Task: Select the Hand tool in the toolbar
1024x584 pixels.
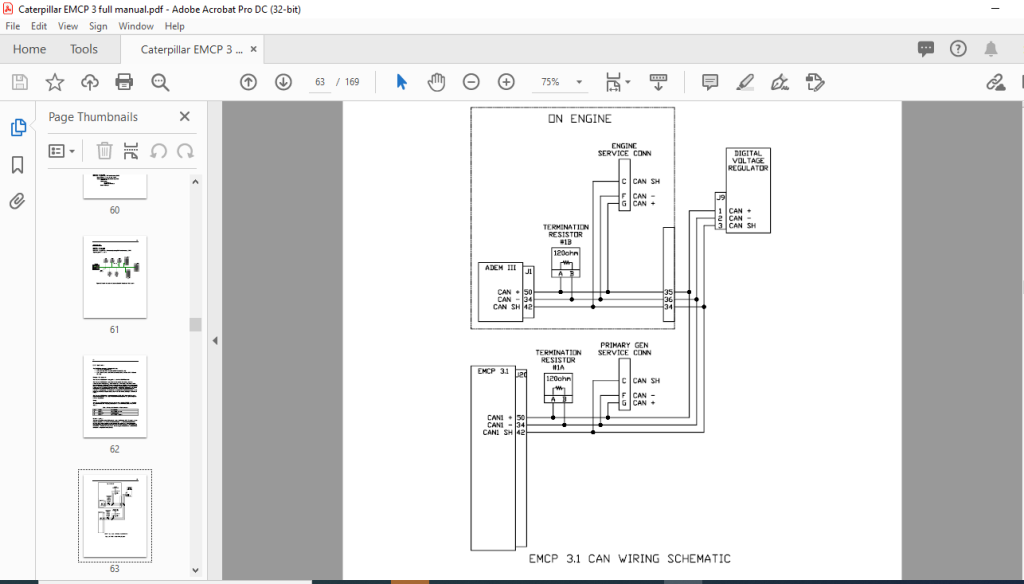Action: click(x=436, y=82)
